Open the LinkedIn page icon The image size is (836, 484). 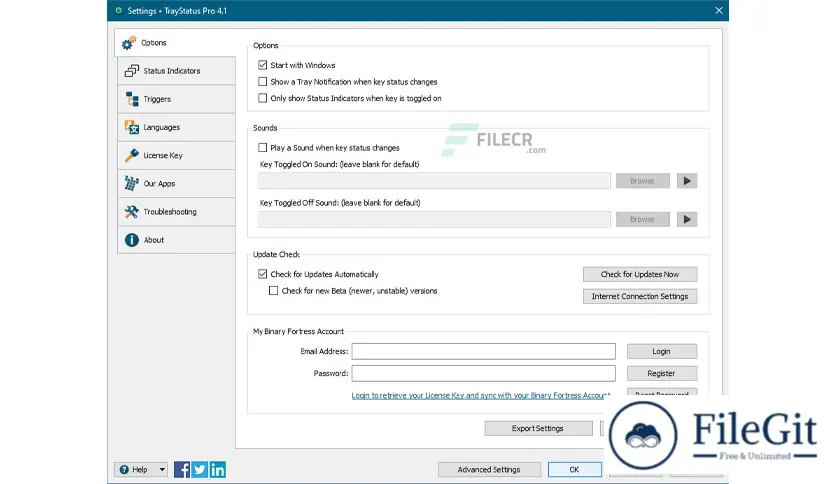(218, 470)
